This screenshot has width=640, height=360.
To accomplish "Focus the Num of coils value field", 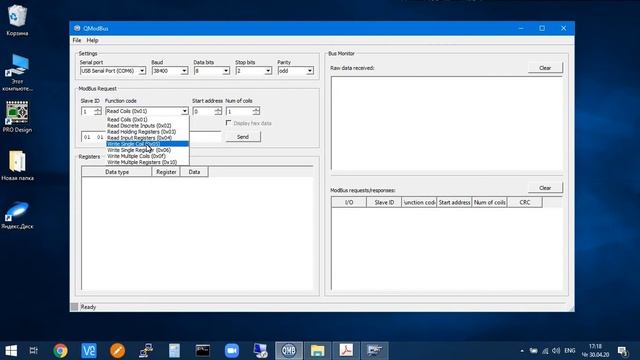I will click(x=239, y=111).
